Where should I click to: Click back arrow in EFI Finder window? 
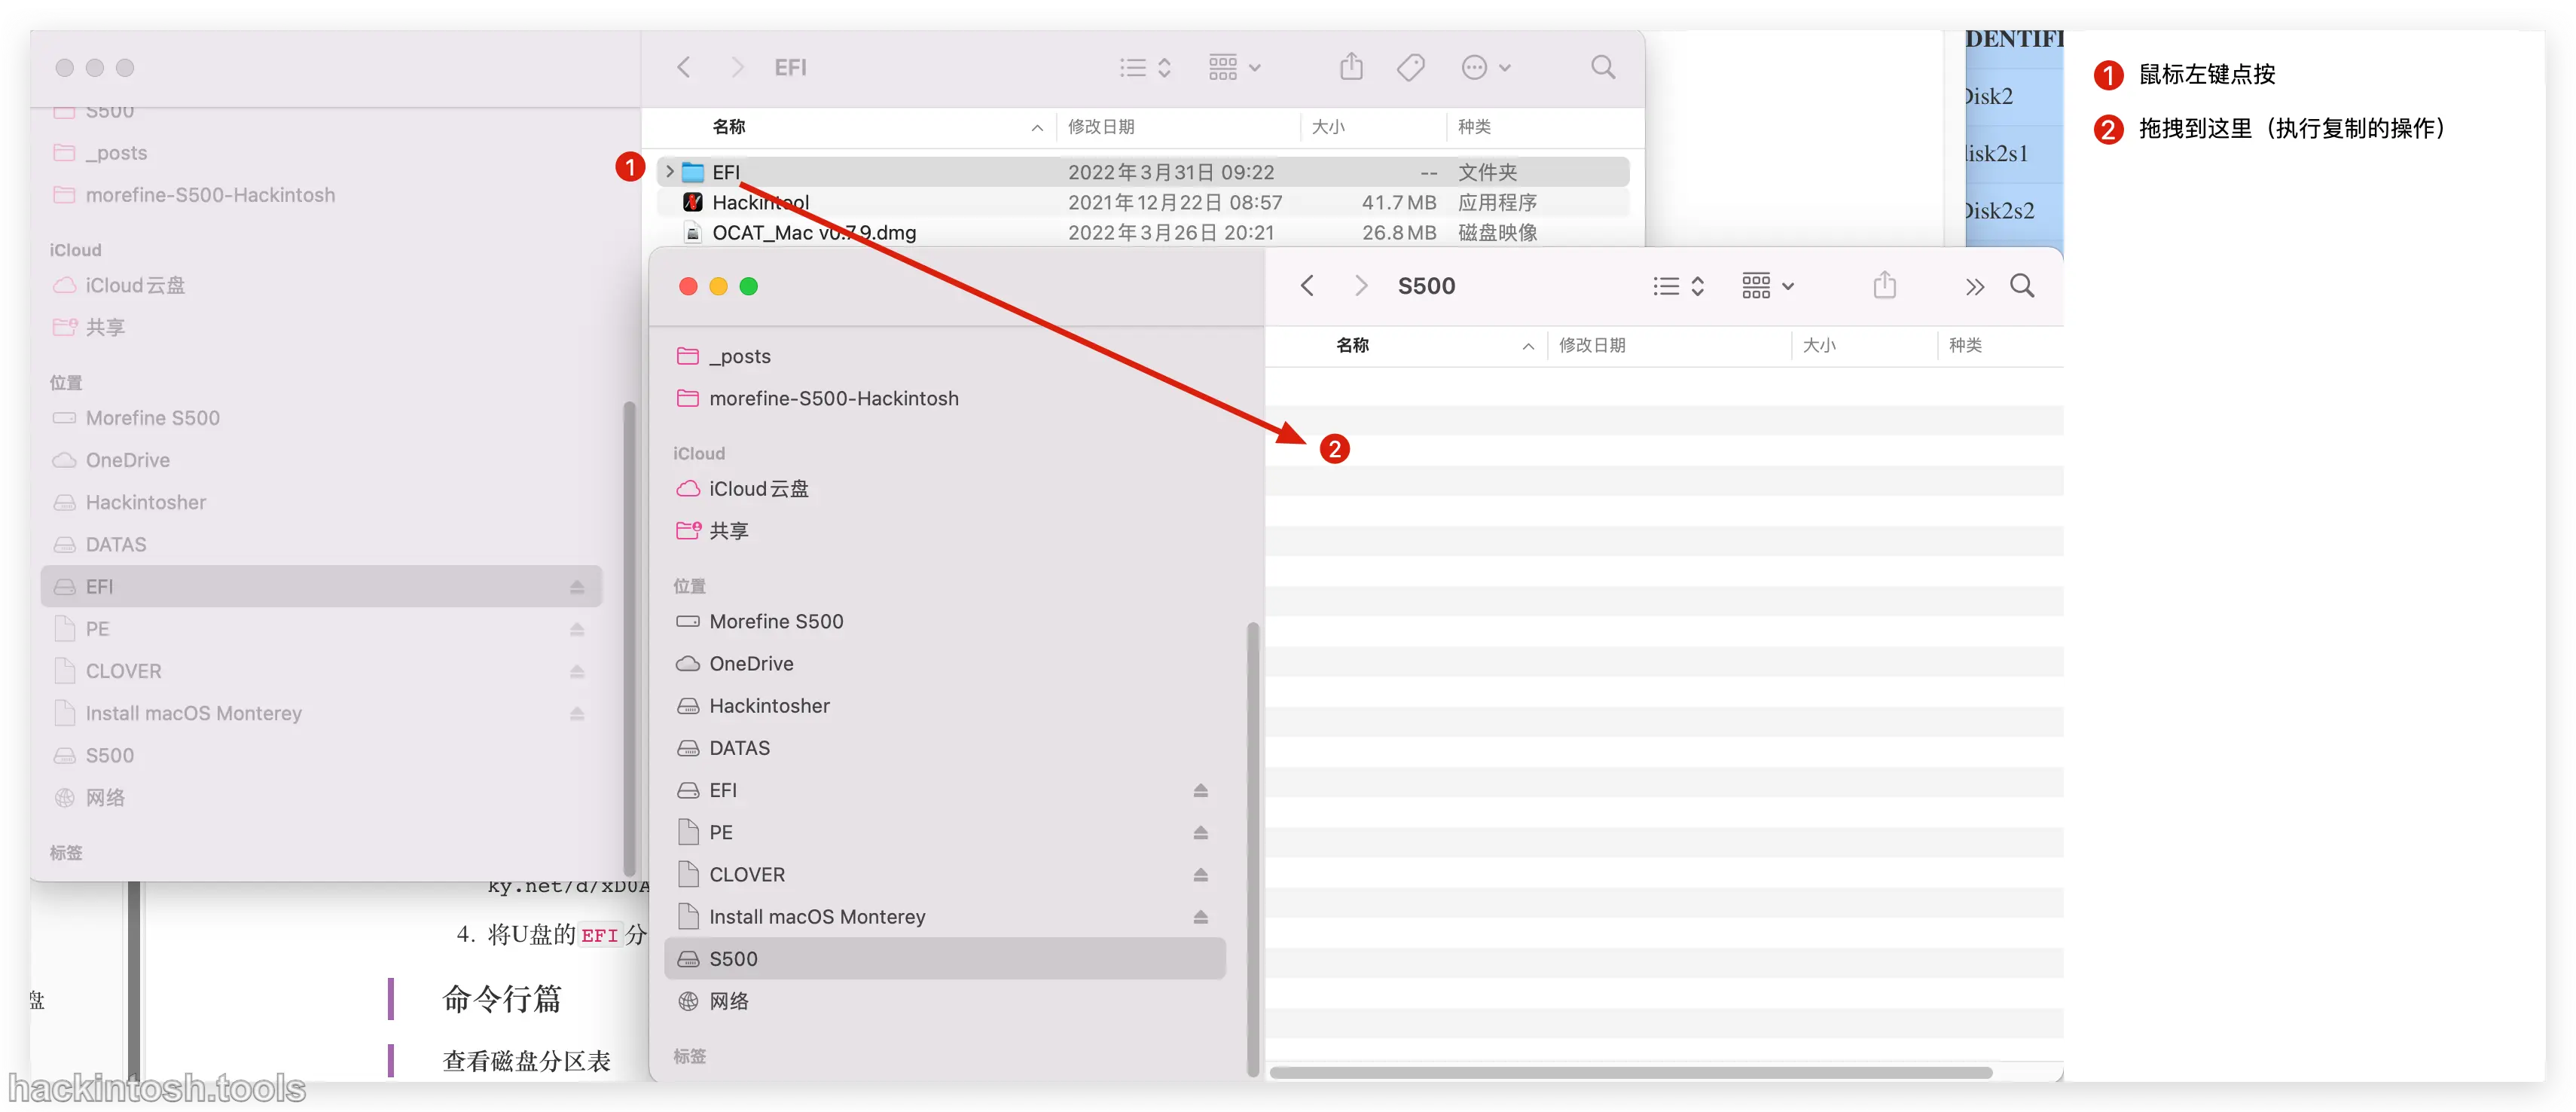(684, 67)
